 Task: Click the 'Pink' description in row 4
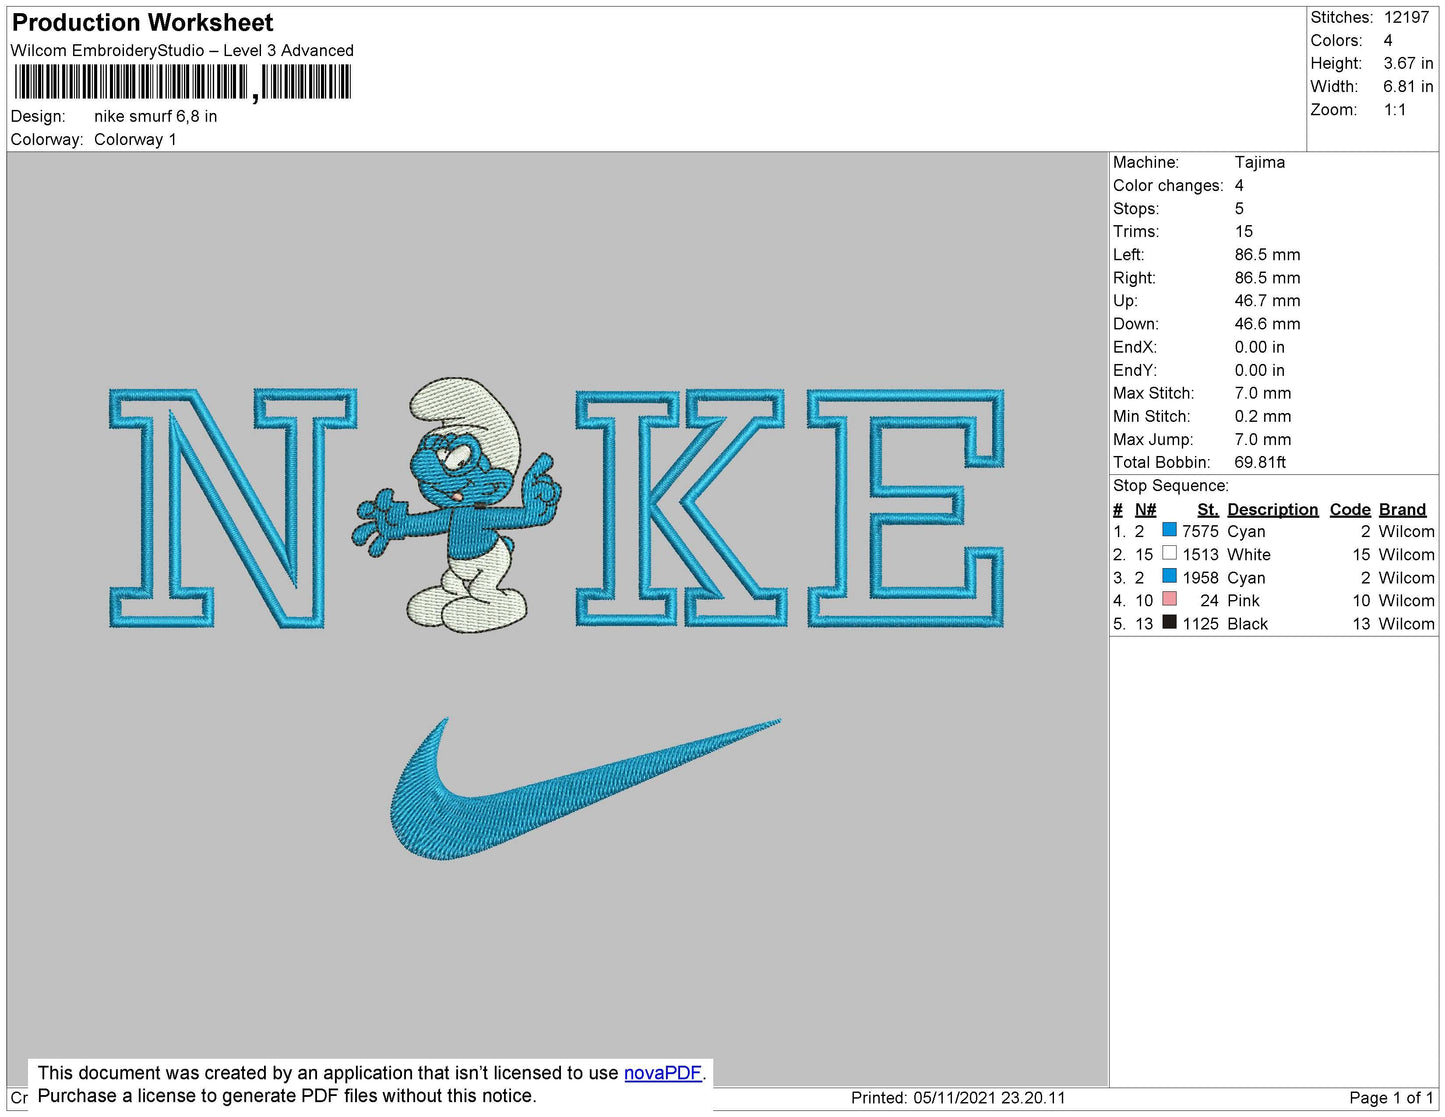click(1243, 601)
